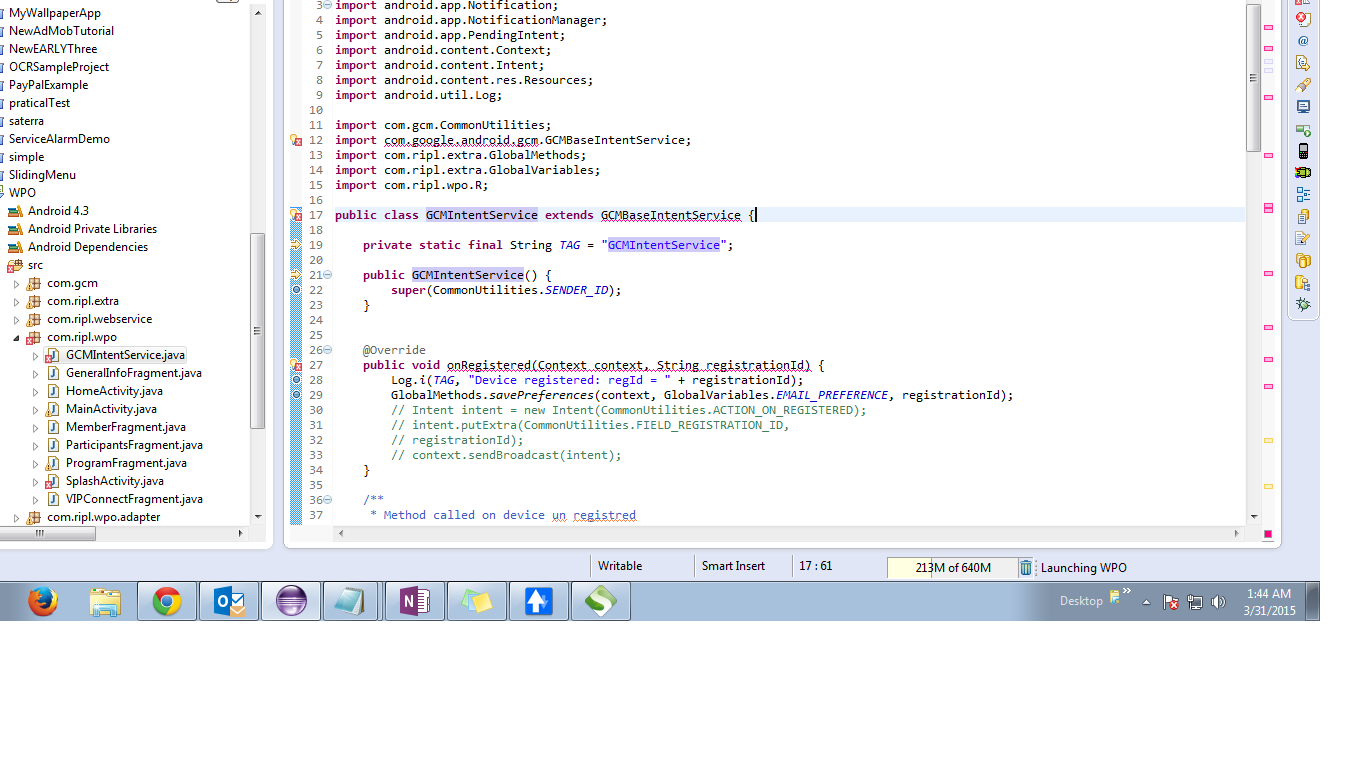This screenshot has width=1366, height=768.
Task: Open OneNote from the taskbar
Action: (415, 601)
